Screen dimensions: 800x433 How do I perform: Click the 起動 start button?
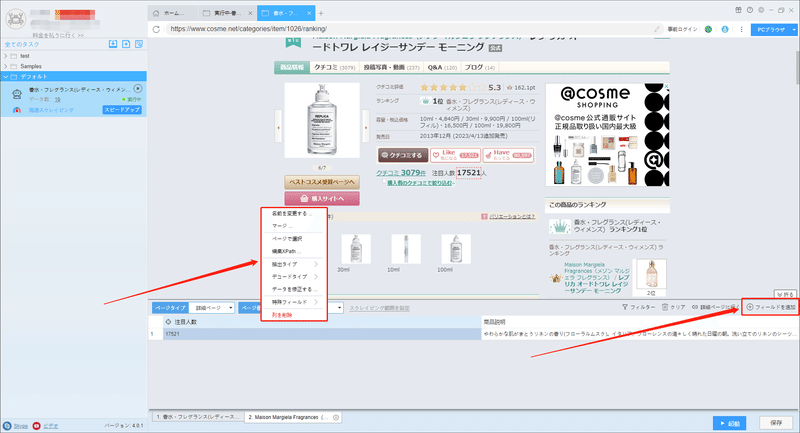[730, 423]
